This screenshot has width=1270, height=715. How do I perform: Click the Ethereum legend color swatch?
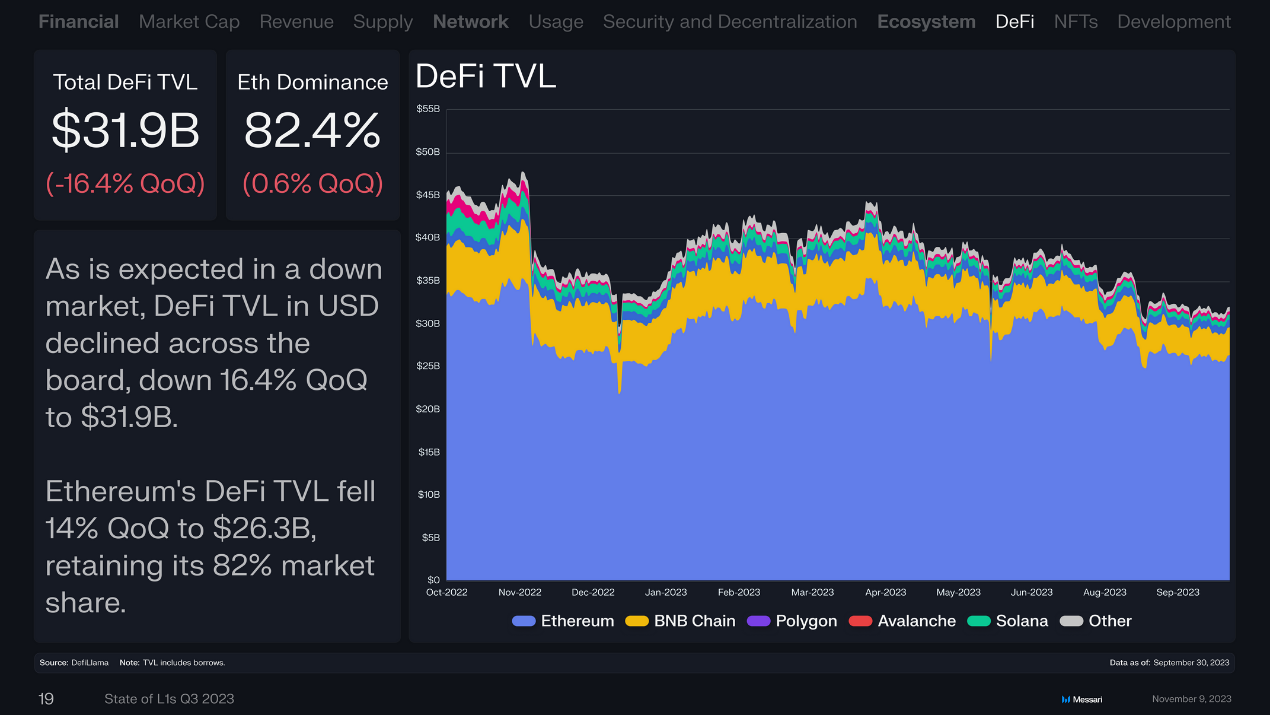click(524, 621)
